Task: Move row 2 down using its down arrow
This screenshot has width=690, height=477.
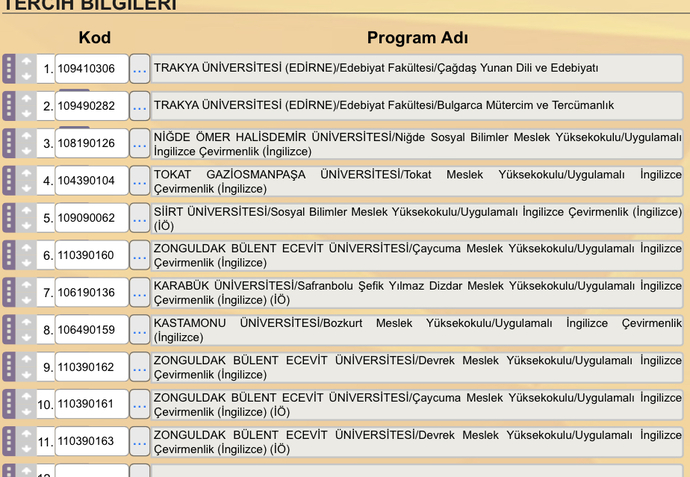Action: (x=26, y=114)
